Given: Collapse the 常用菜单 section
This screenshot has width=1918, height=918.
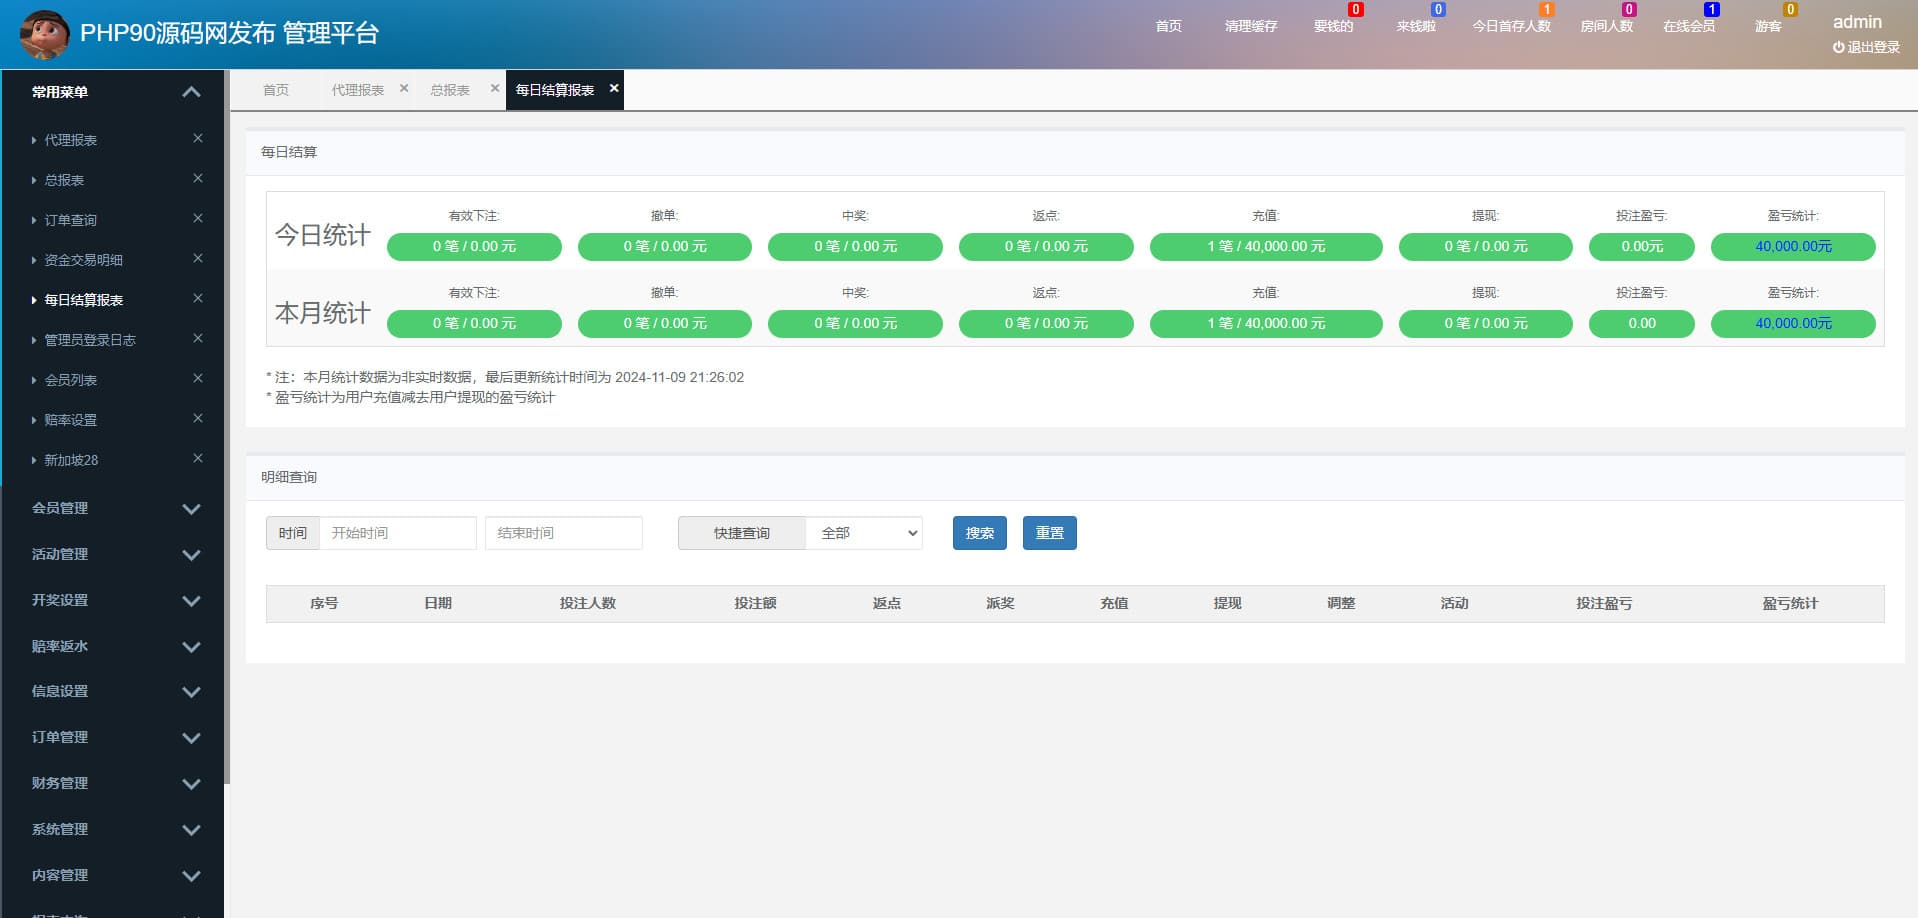Looking at the screenshot, I should [x=191, y=92].
